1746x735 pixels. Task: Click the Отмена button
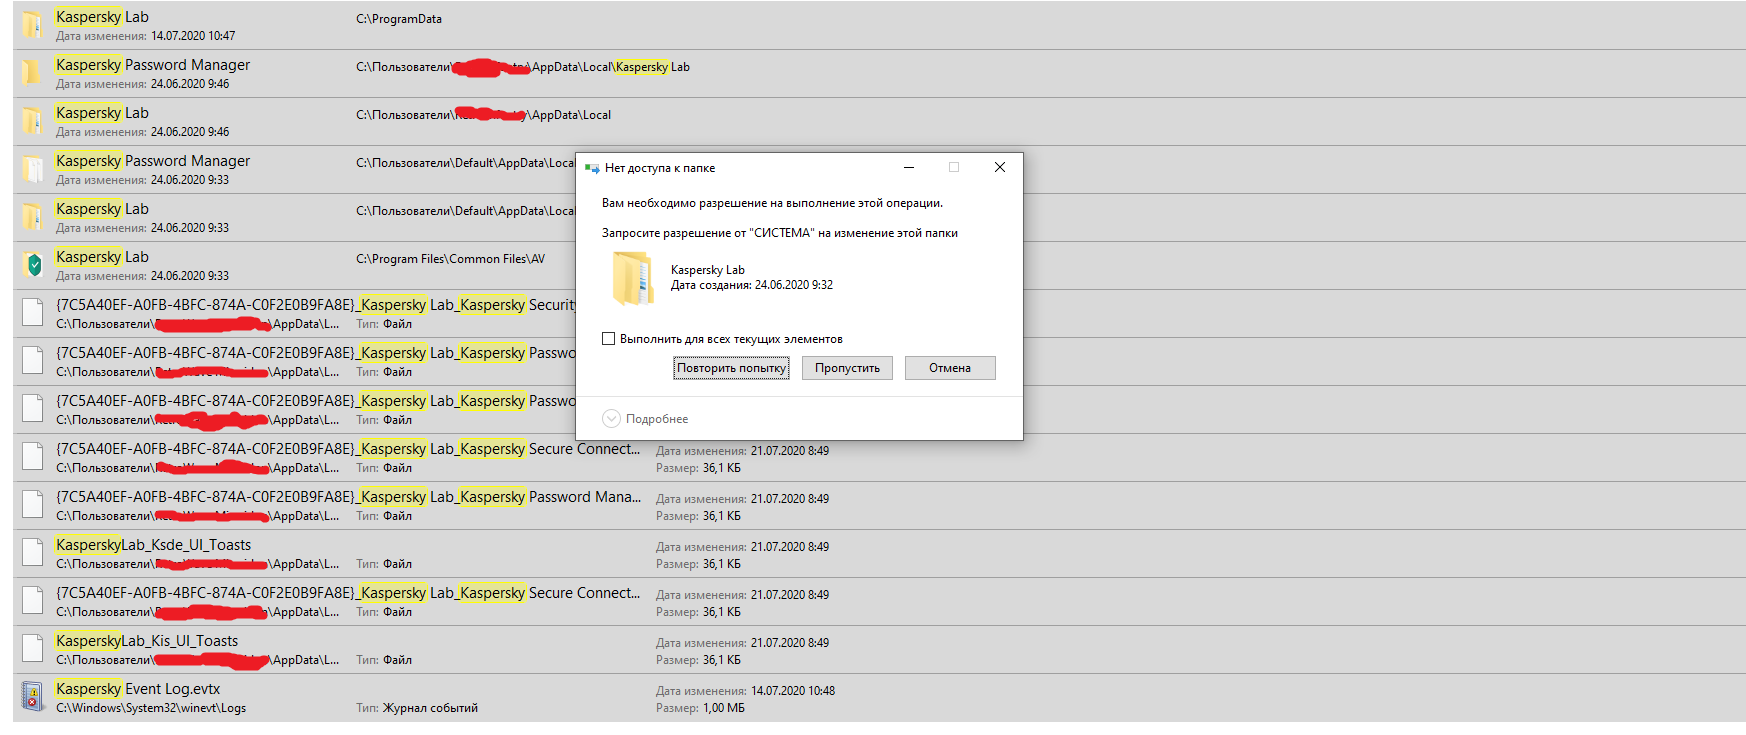[x=950, y=368]
